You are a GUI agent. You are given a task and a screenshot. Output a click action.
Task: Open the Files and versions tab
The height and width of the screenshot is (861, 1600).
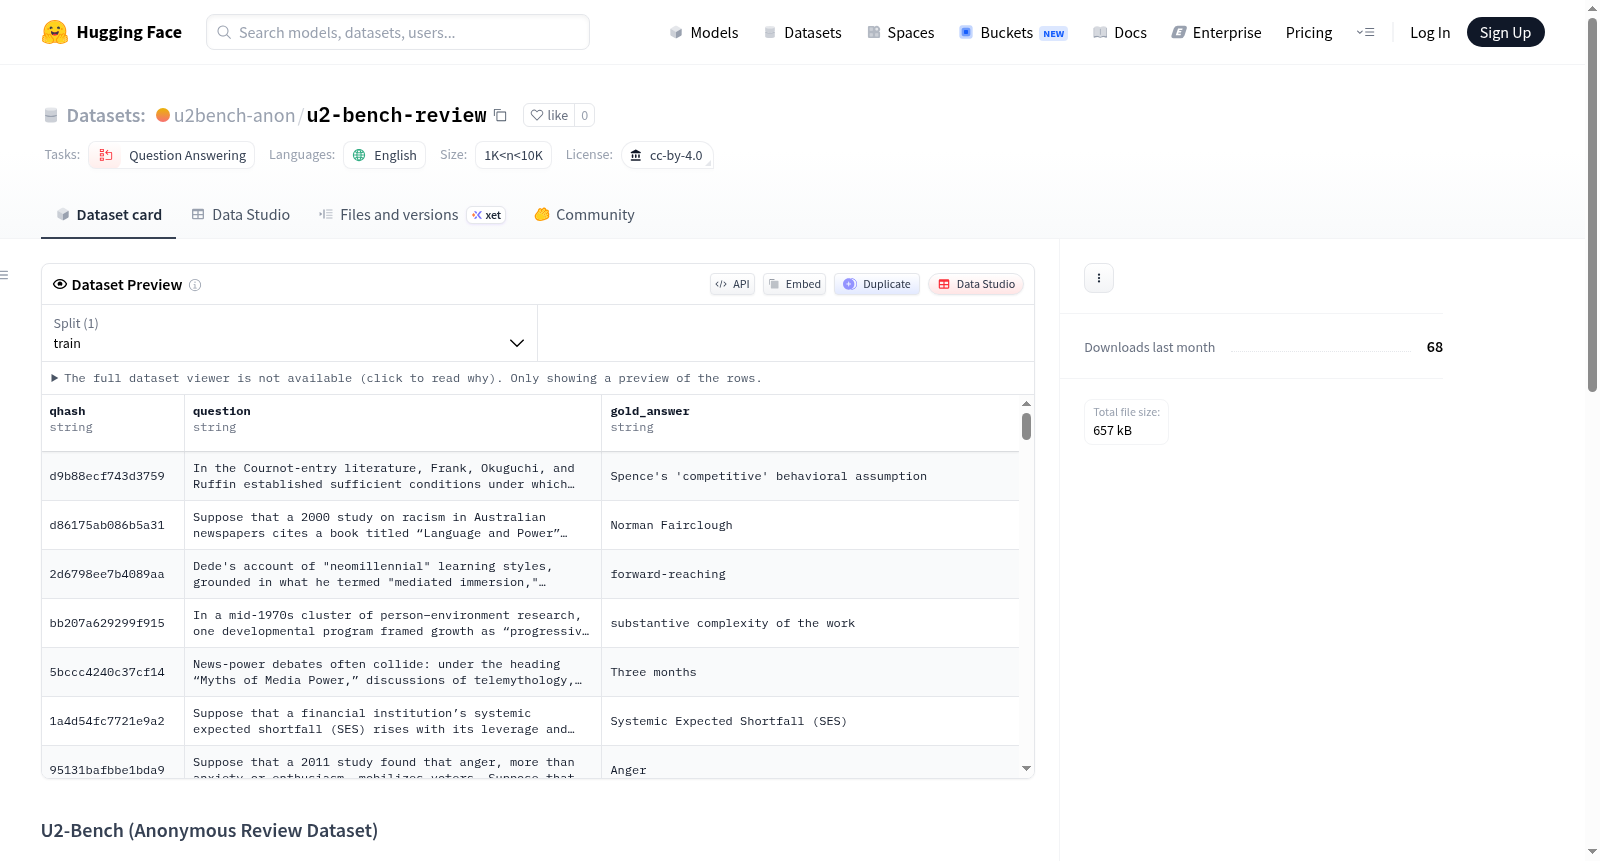pos(411,215)
